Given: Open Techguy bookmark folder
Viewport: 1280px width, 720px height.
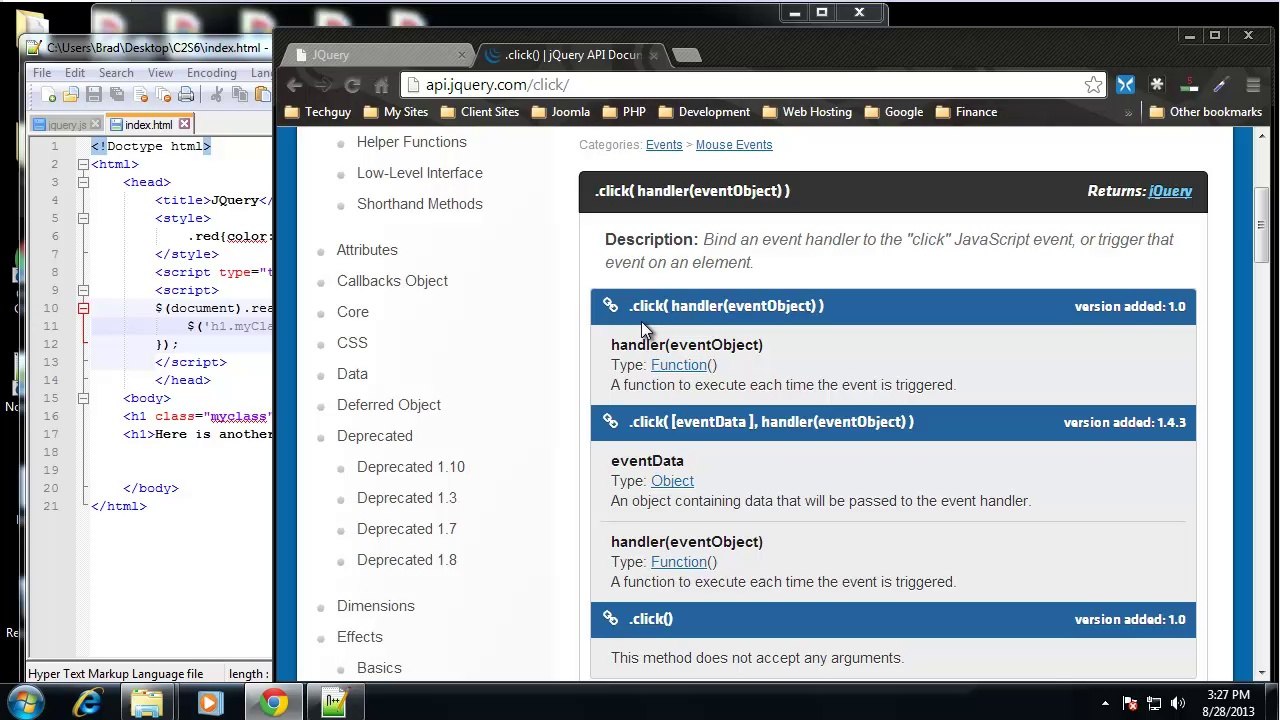Looking at the screenshot, I should pyautogui.click(x=318, y=112).
